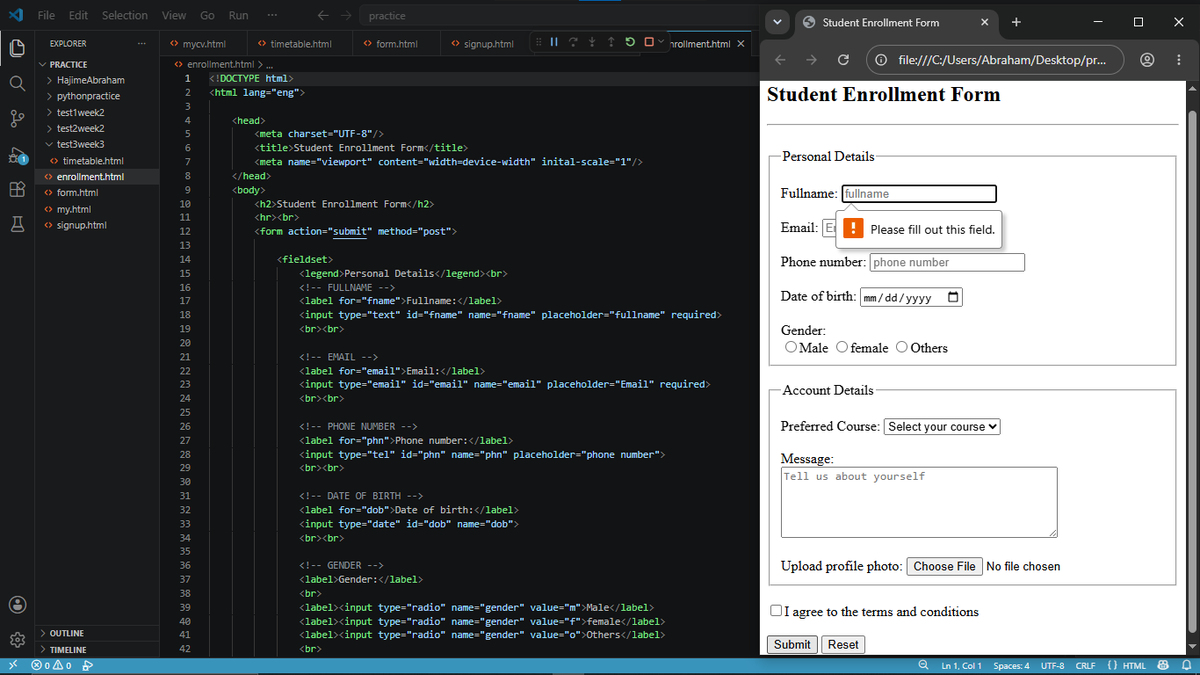Click the Choose File button
The image size is (1200, 675).
944,566
